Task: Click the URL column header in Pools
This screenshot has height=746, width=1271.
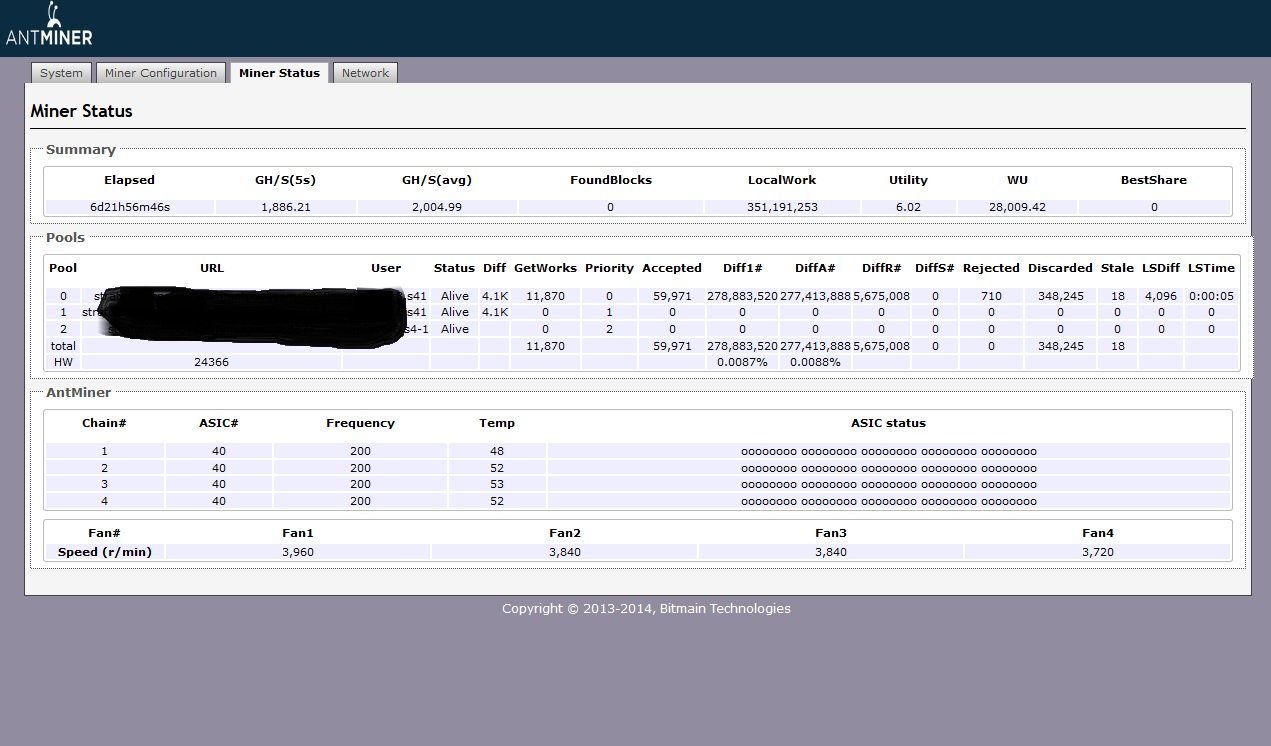Action: coord(212,268)
